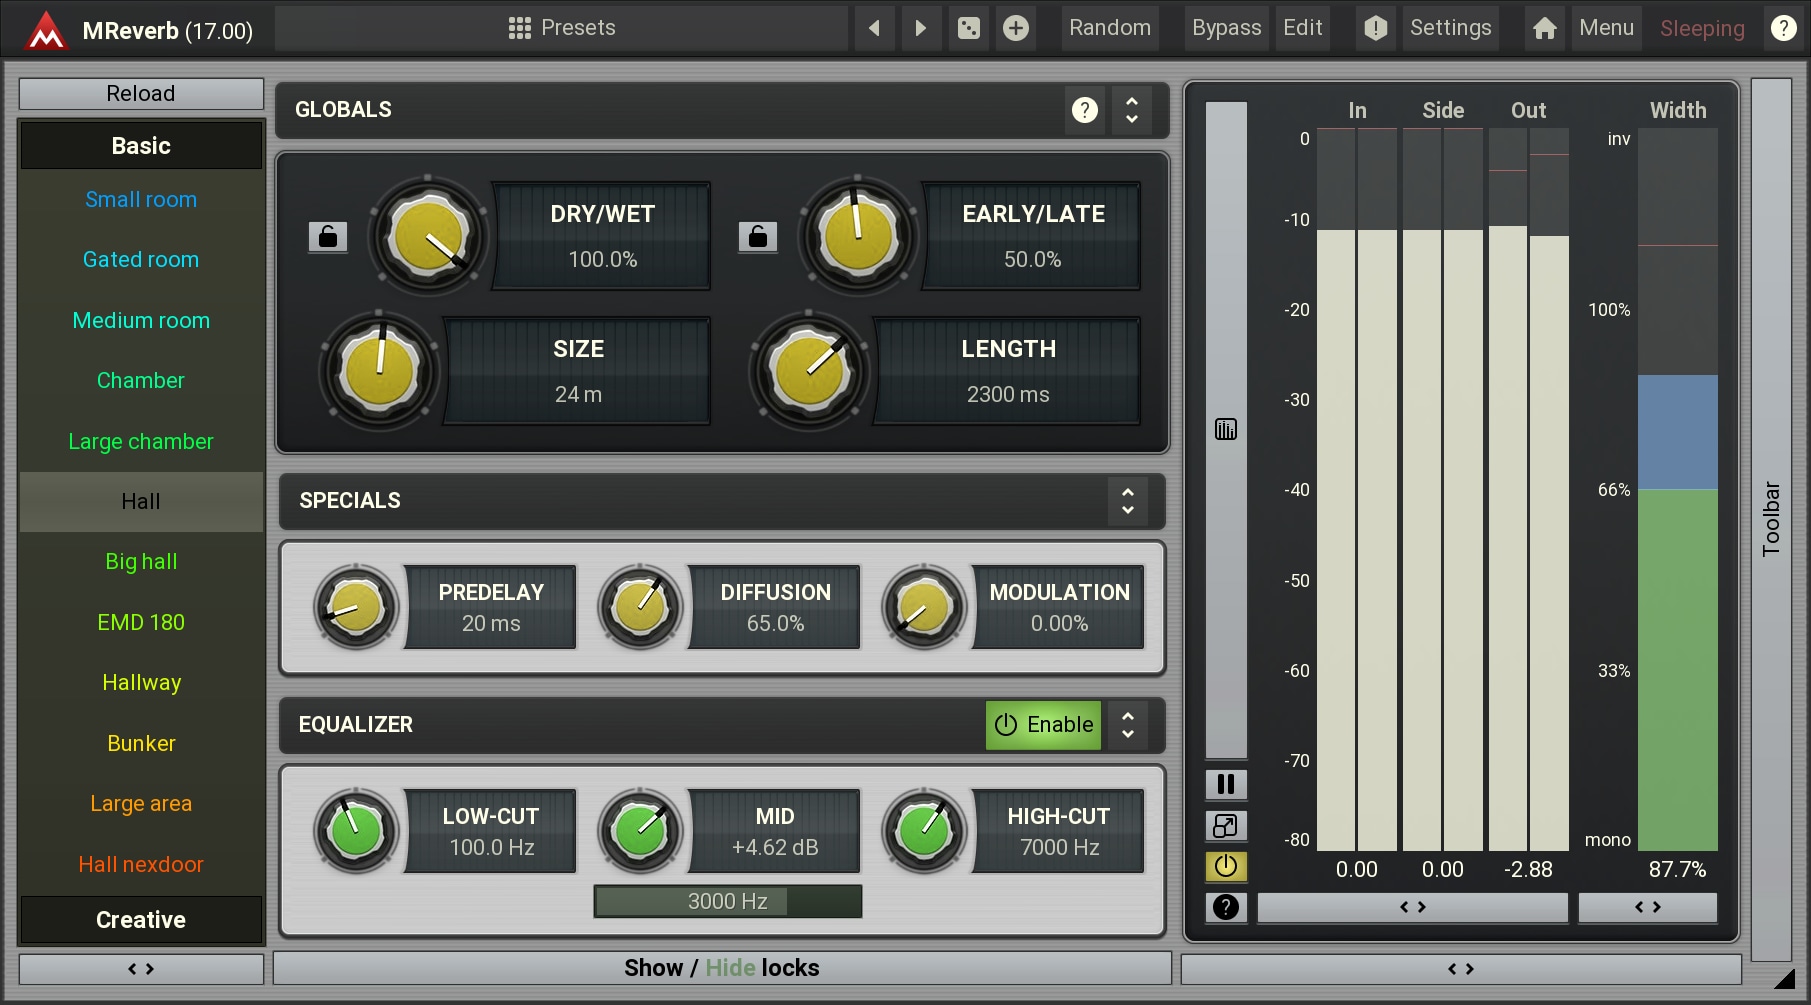Click the Reload button

tap(141, 94)
